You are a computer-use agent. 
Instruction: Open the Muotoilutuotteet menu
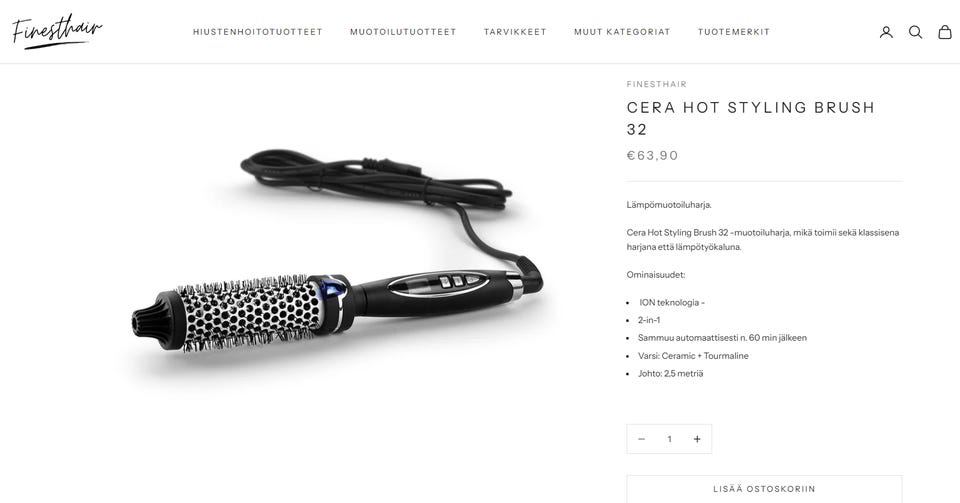click(x=403, y=32)
